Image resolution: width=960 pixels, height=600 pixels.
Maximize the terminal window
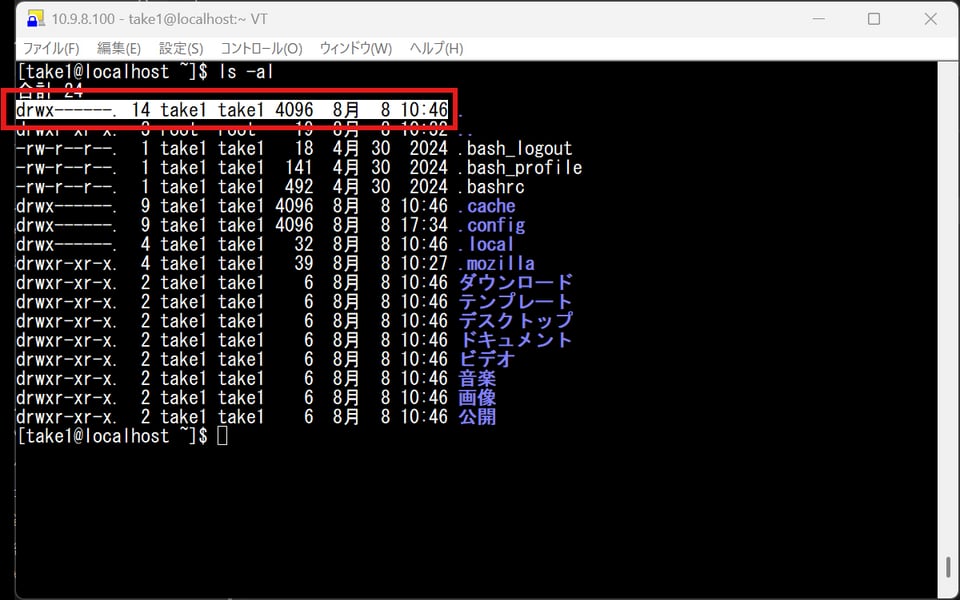(x=873, y=19)
